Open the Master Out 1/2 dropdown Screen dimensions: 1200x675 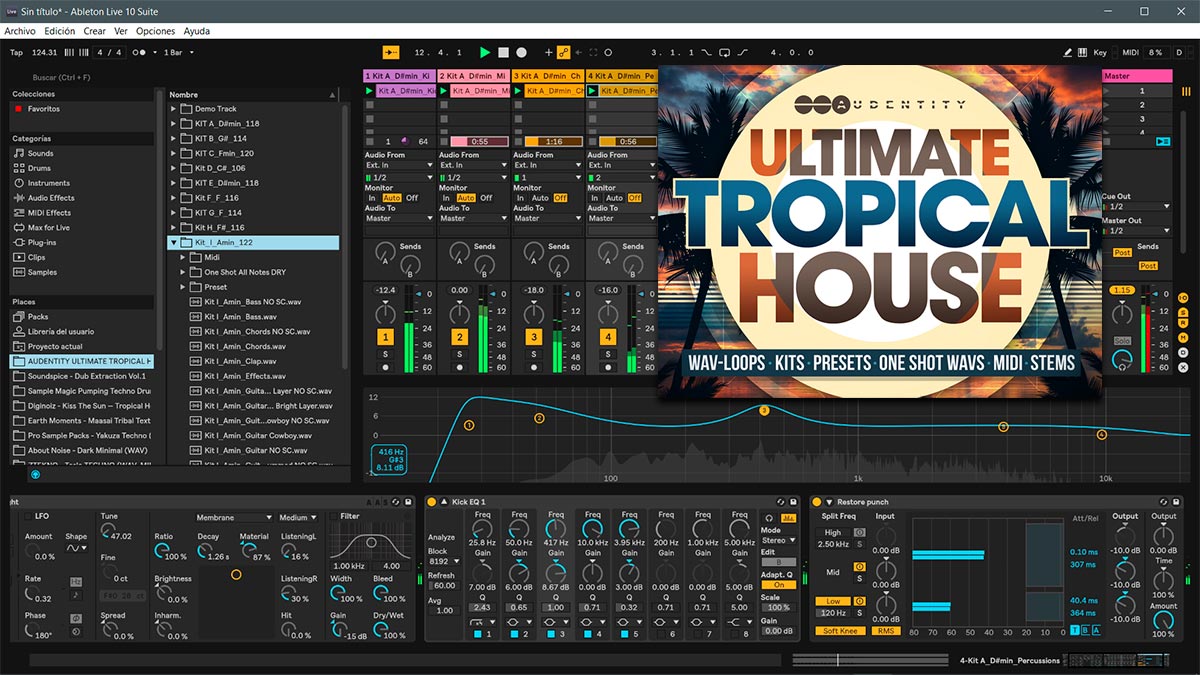point(1136,231)
